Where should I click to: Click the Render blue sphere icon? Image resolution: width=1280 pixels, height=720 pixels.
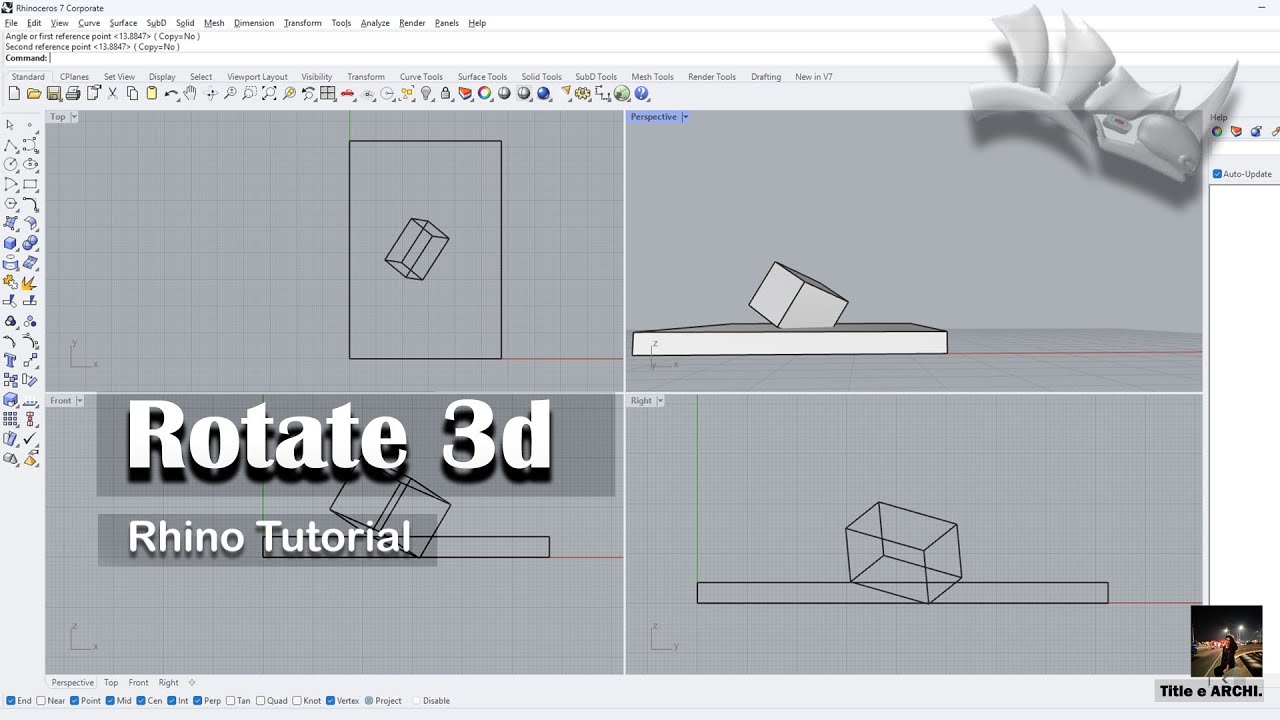point(544,93)
